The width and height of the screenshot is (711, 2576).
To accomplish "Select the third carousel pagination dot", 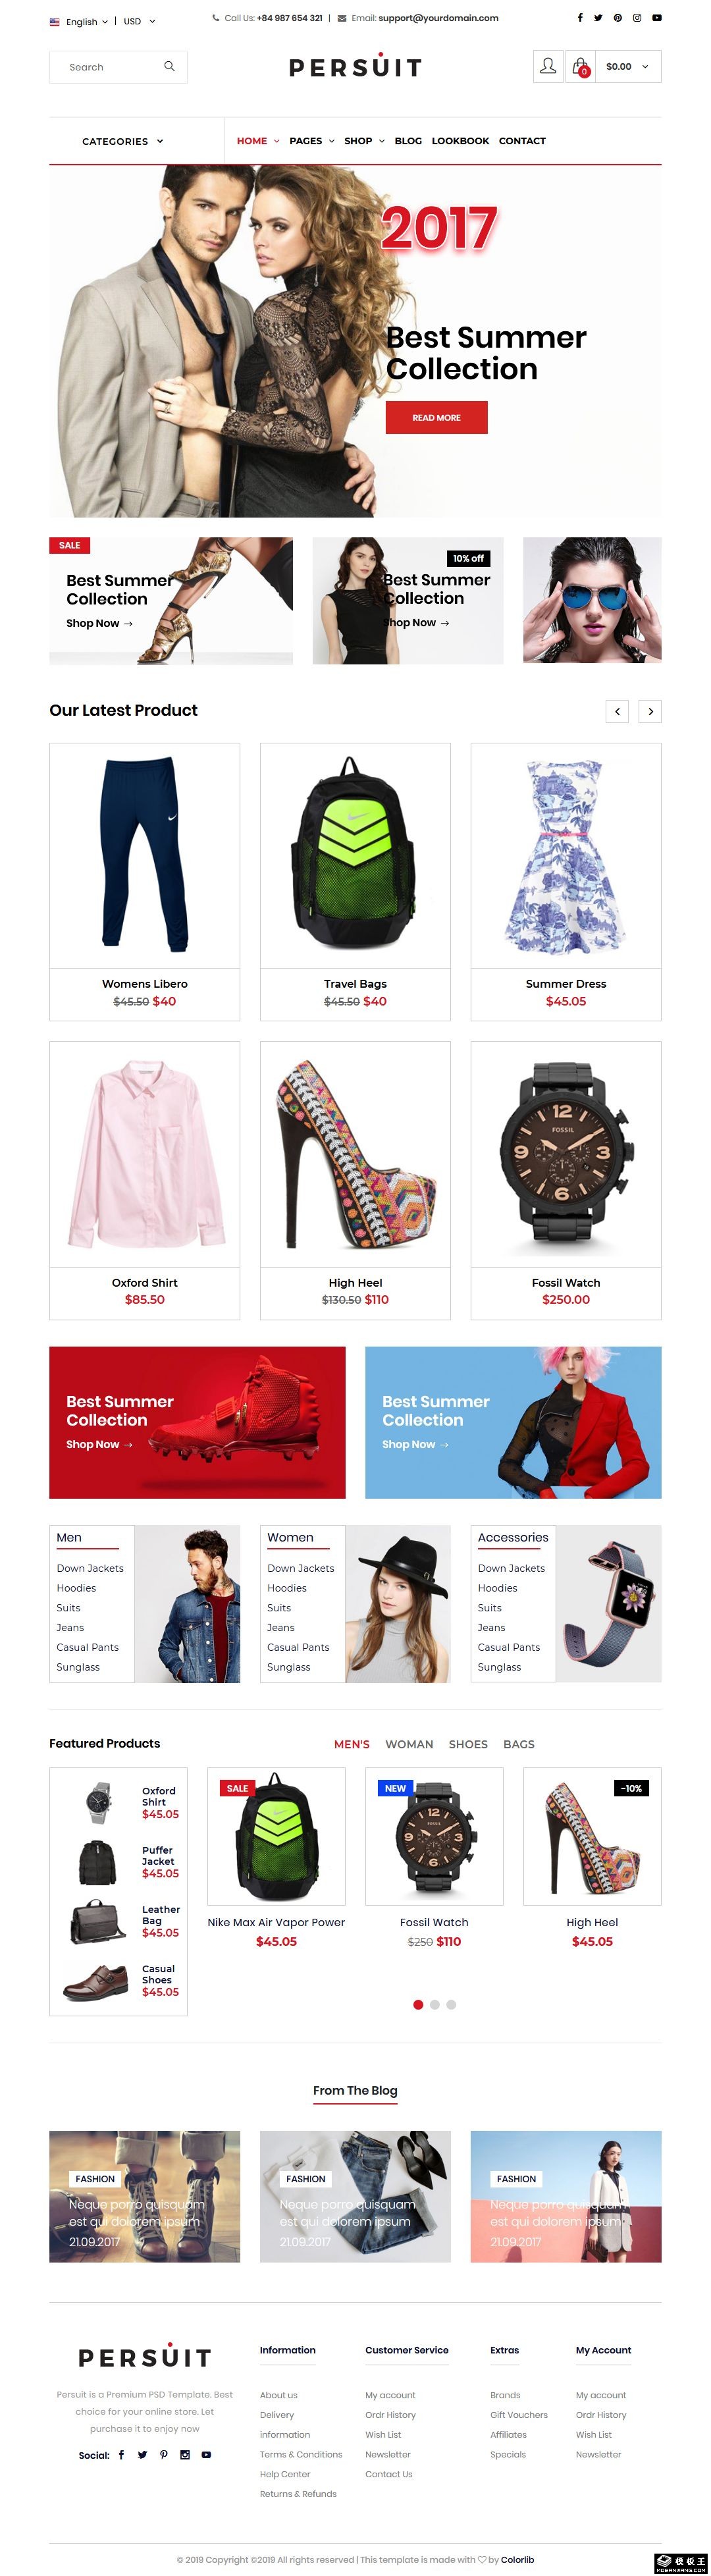I will point(451,2004).
